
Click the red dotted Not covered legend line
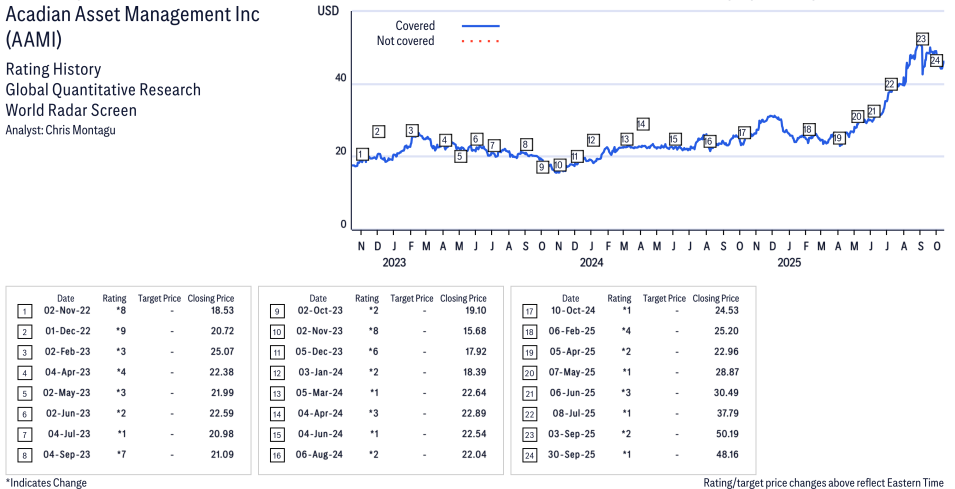point(480,42)
